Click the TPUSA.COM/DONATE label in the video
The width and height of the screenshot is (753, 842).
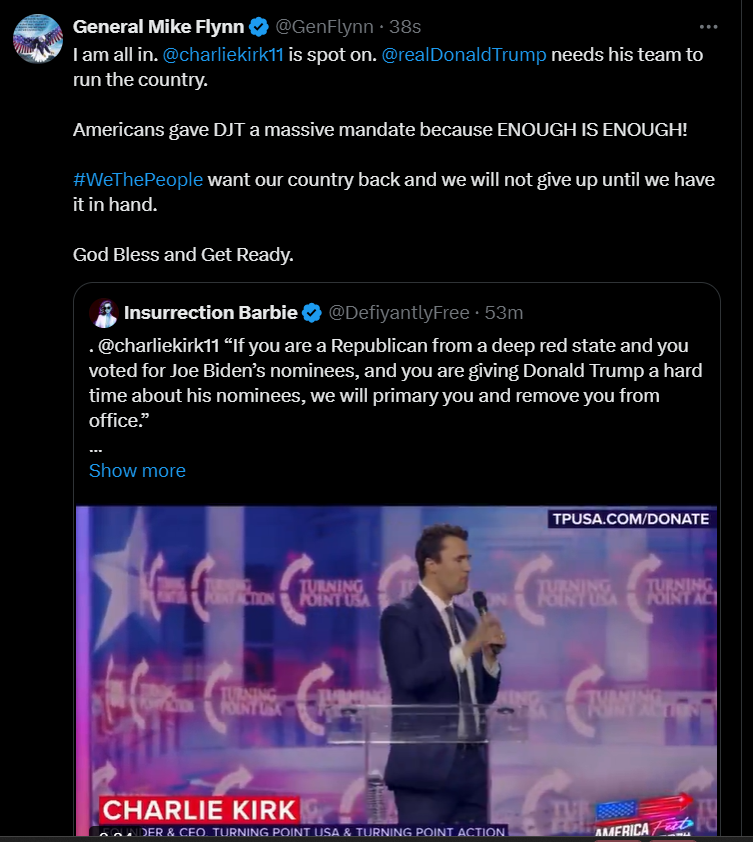[x=630, y=519]
